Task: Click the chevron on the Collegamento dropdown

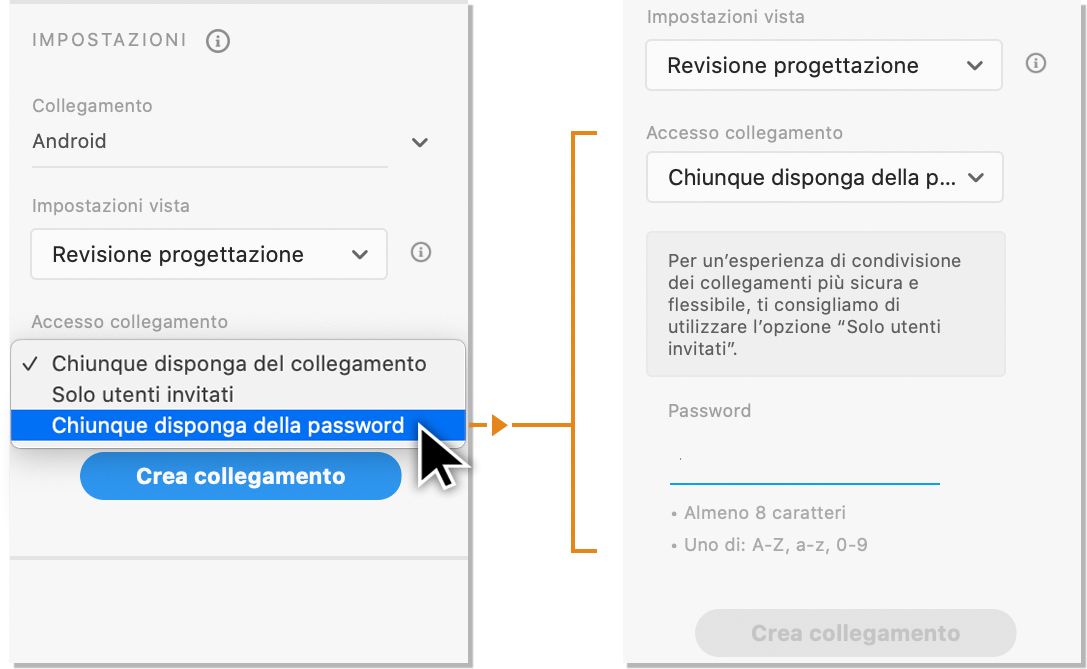Action: pyautogui.click(x=419, y=142)
